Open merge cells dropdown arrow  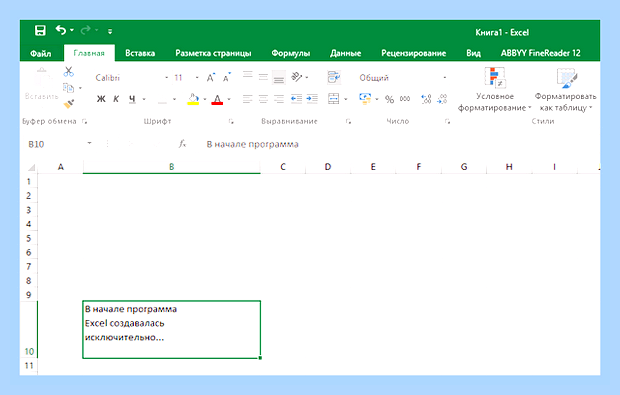point(346,99)
